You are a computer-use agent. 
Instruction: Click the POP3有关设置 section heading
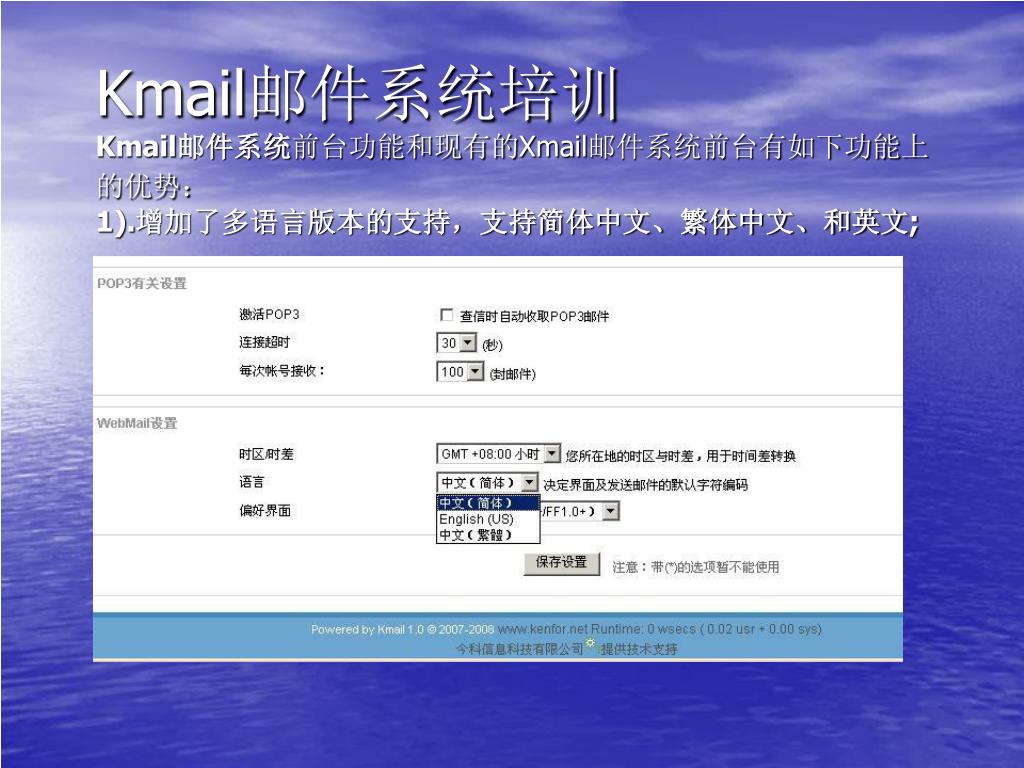142,283
